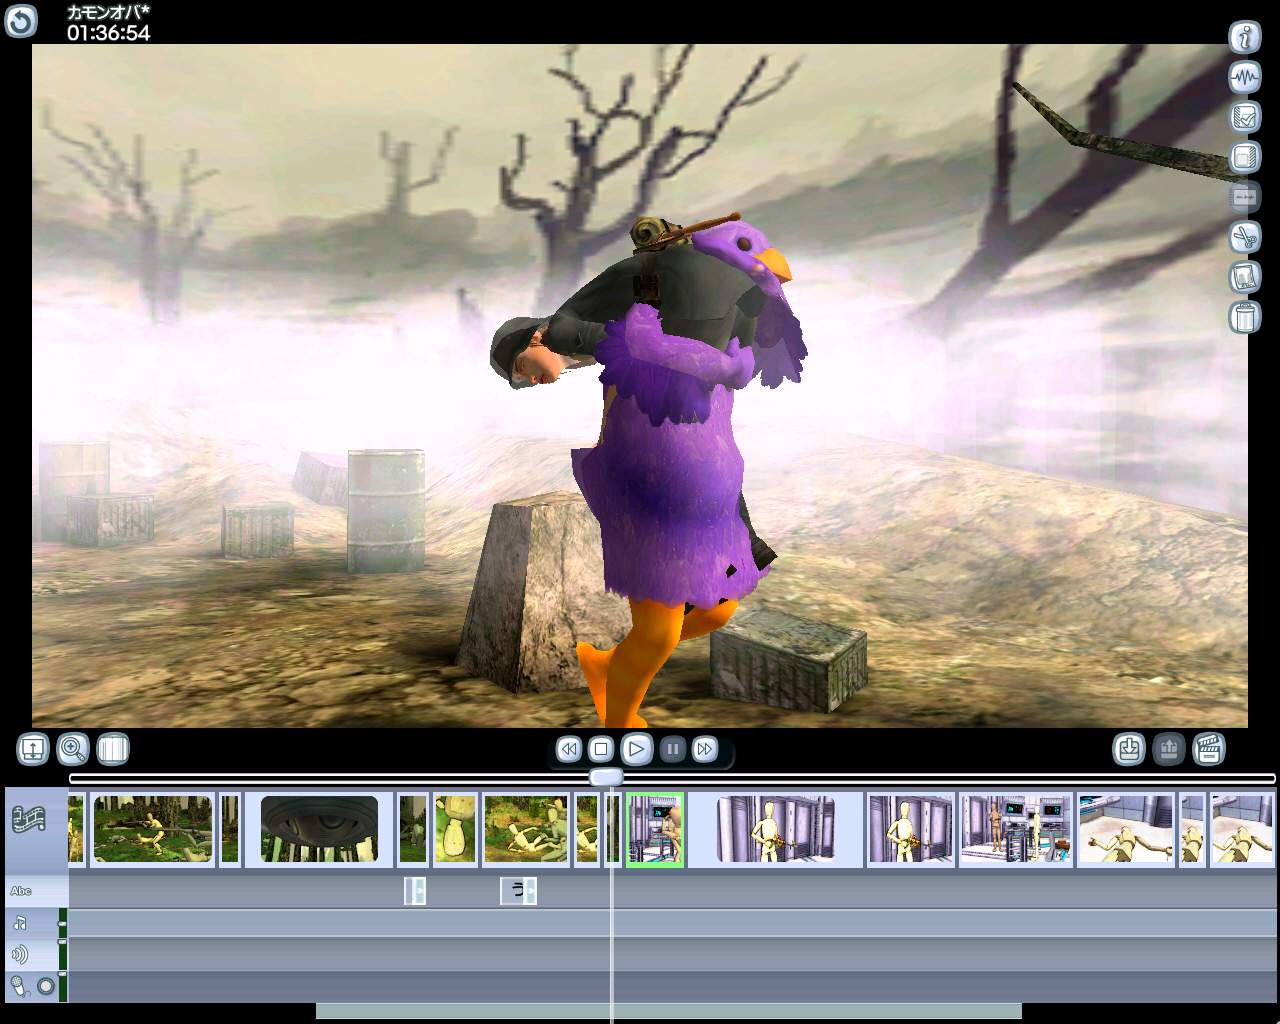
Task: Click the checklist icon in the side toolbar
Action: point(1244,117)
